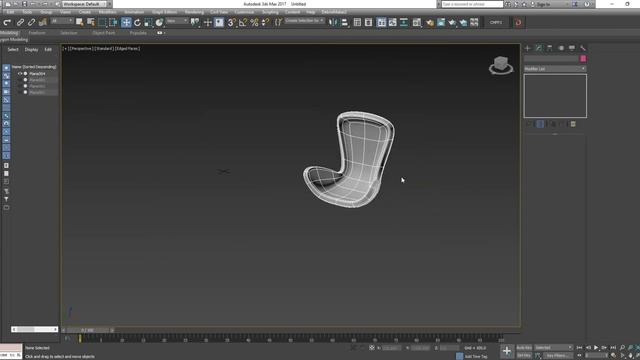The height and width of the screenshot is (360, 640).
Task: Click the Undo arrow in main toolbar
Action: (7, 22)
